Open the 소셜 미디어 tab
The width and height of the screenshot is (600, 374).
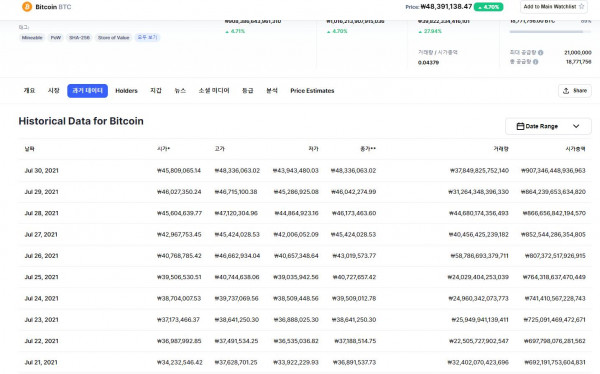214,91
